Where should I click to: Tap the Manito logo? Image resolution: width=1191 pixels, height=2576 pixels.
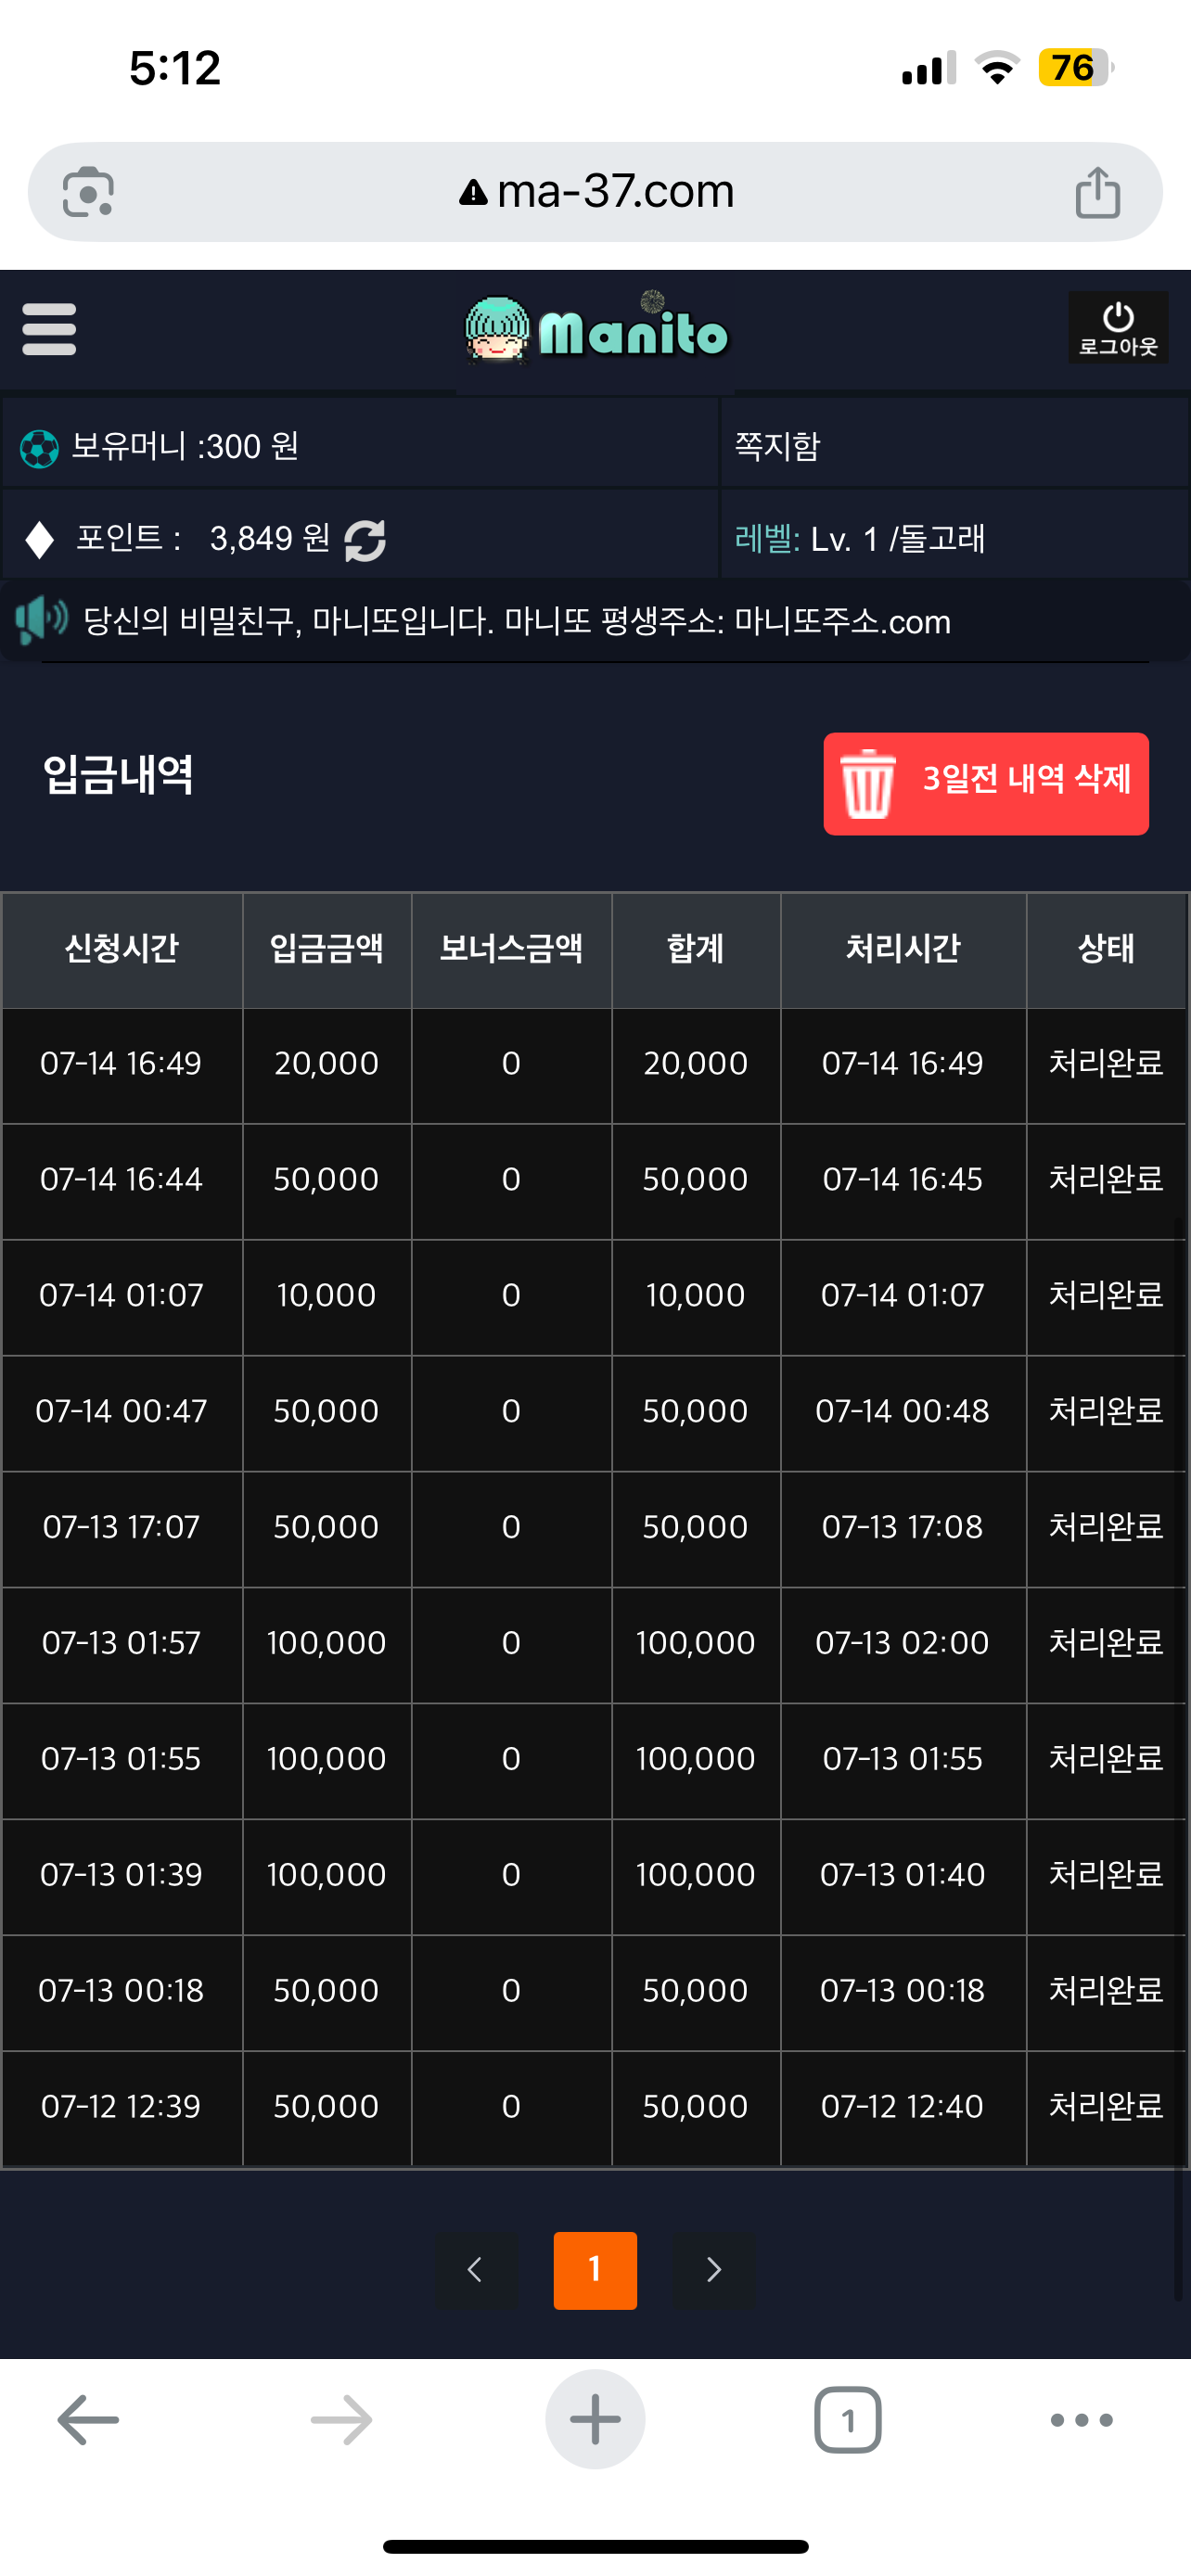pyautogui.click(x=596, y=330)
